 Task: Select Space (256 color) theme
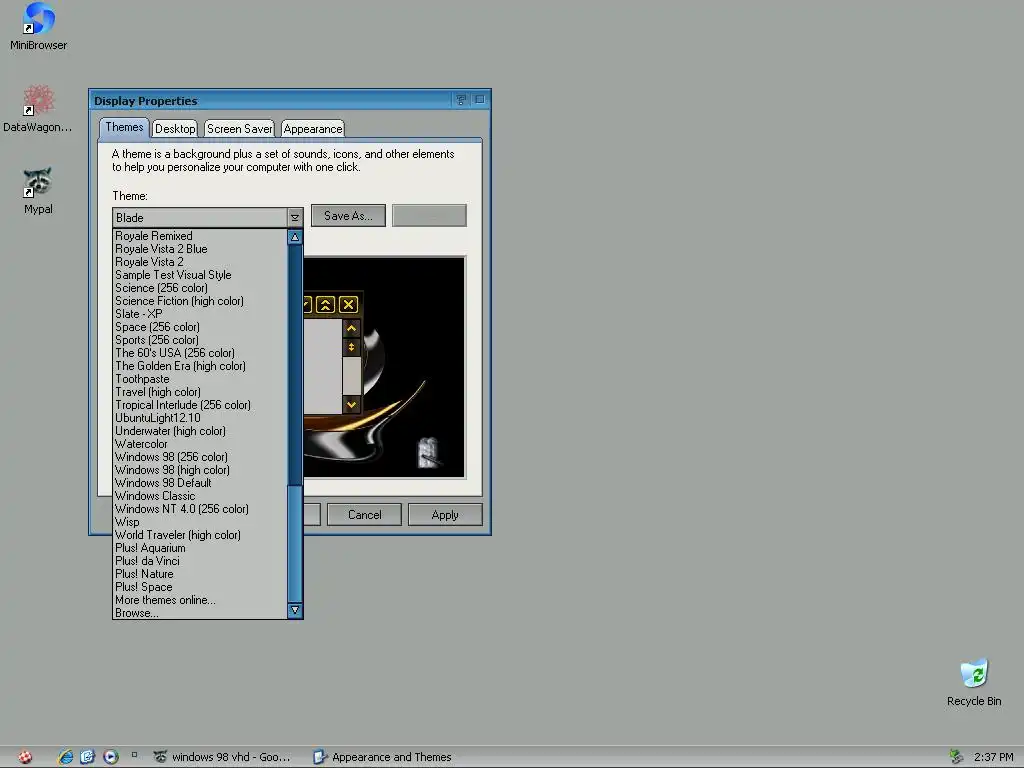[x=200, y=327]
